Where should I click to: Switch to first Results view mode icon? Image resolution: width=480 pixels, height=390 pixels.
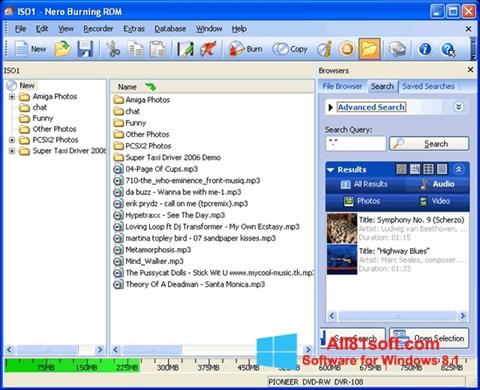tap(401, 169)
